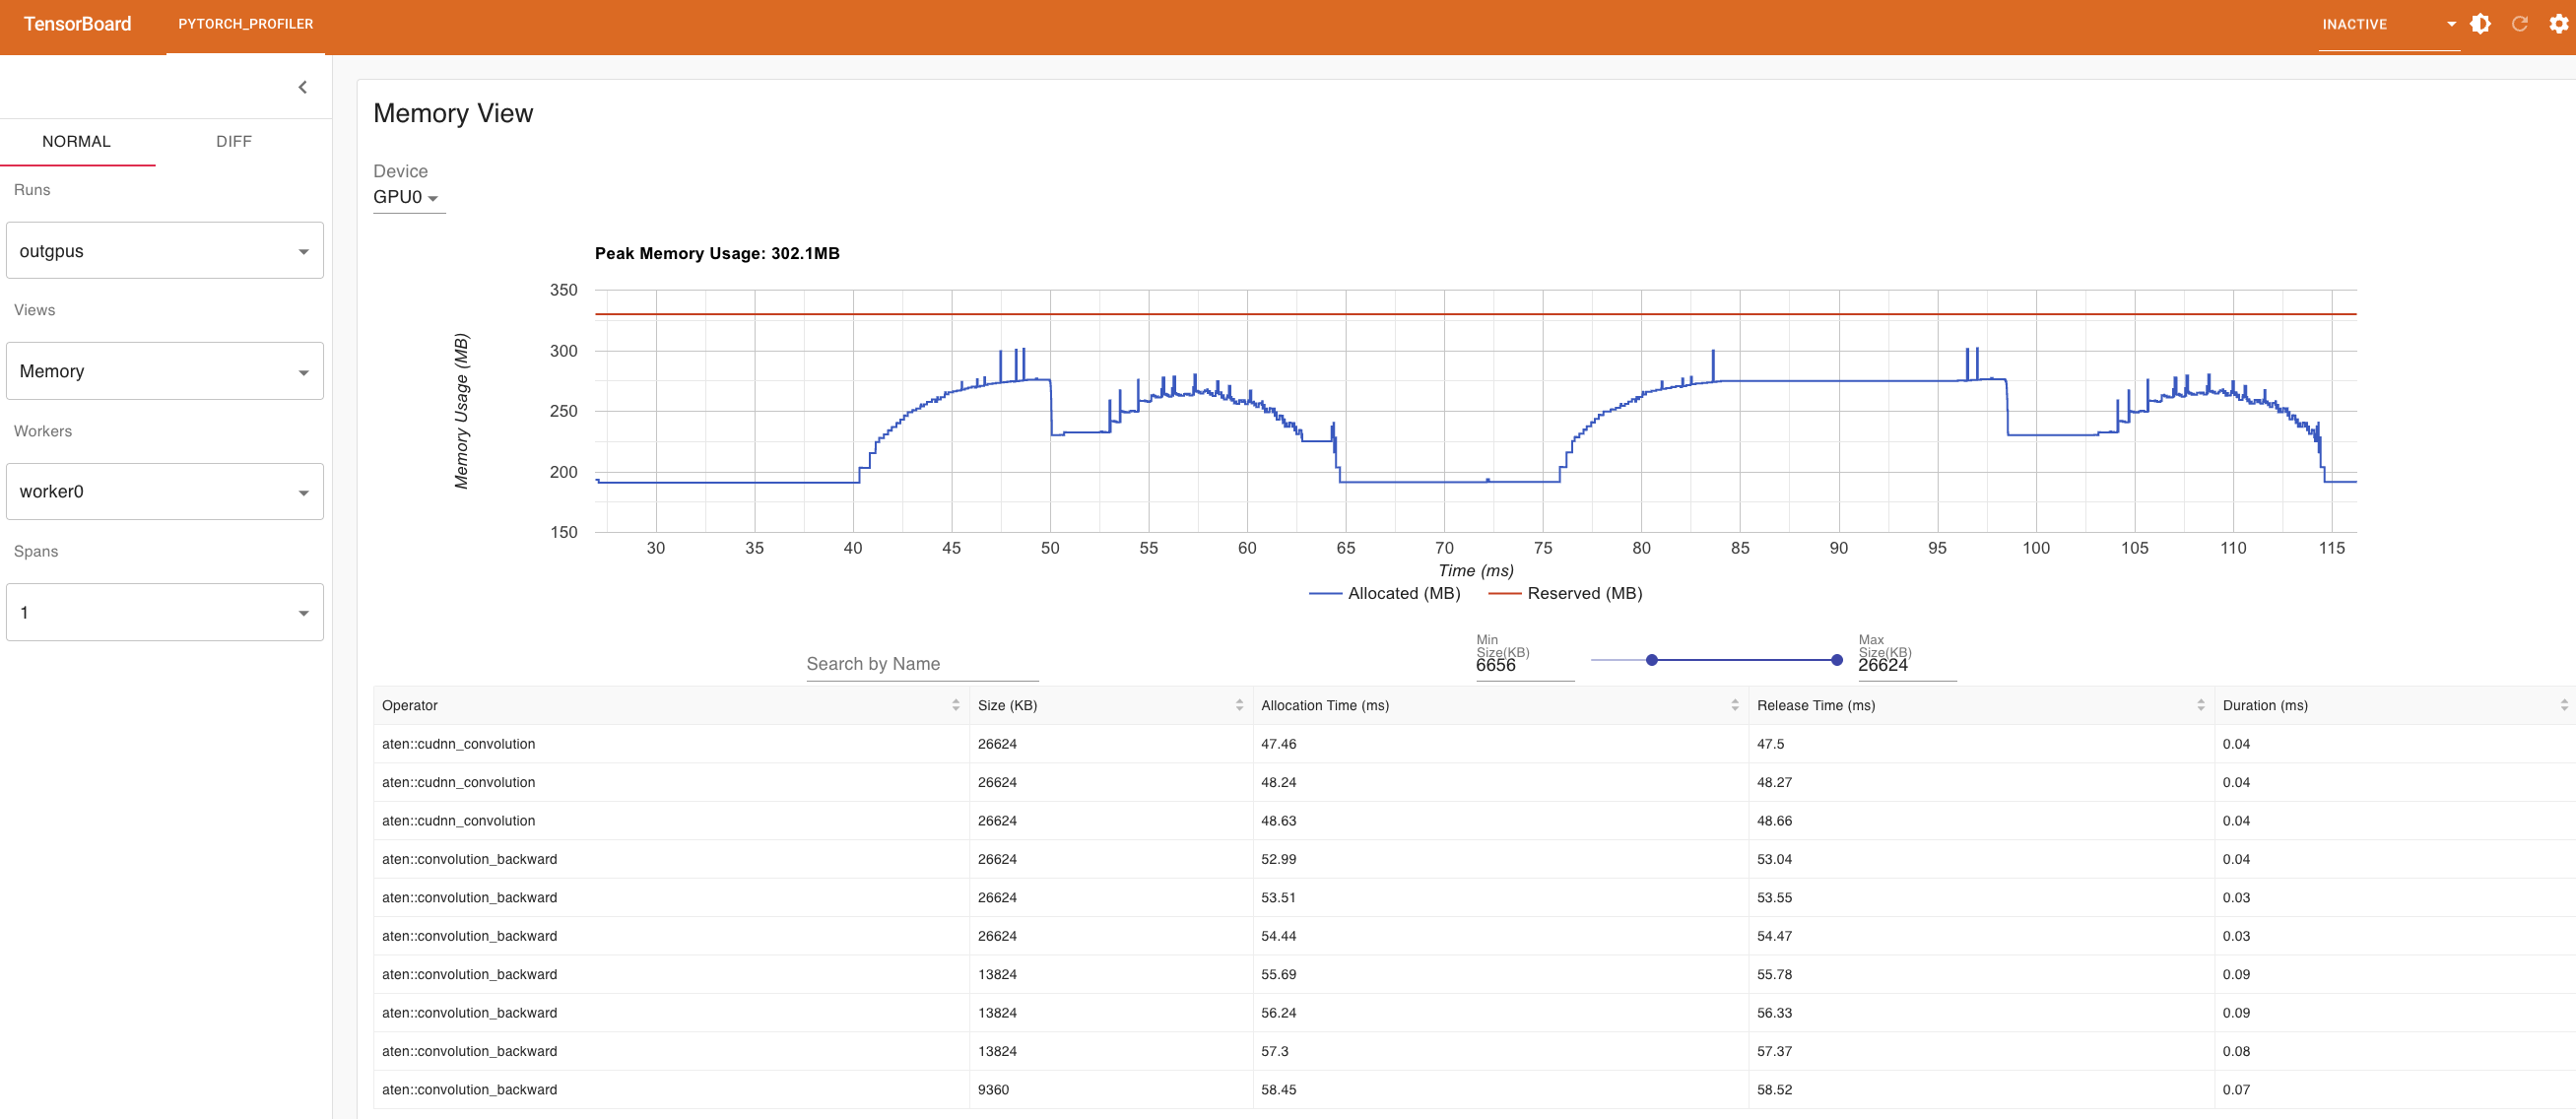
Task: Focus the Search by Name field
Action: coord(922,664)
